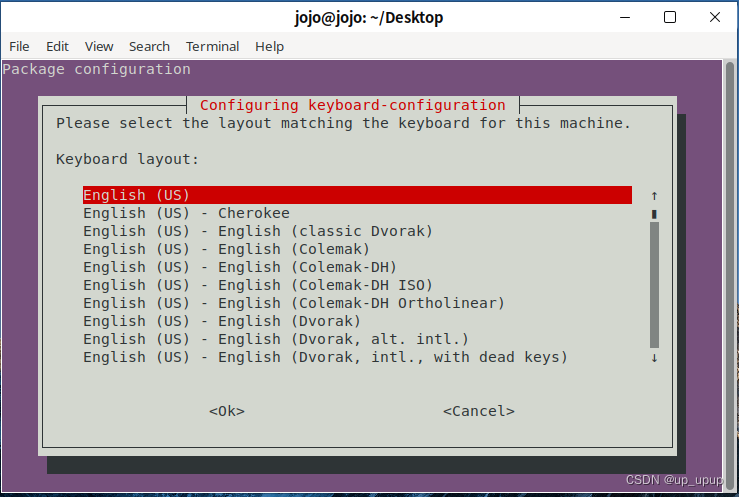This screenshot has width=739, height=497.
Task: Open the Help menu
Action: [270, 47]
